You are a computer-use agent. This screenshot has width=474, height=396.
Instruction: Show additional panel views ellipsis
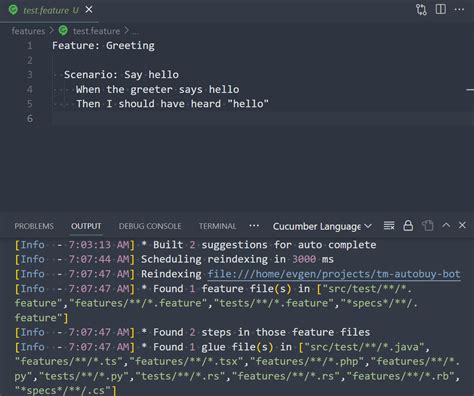[254, 226]
